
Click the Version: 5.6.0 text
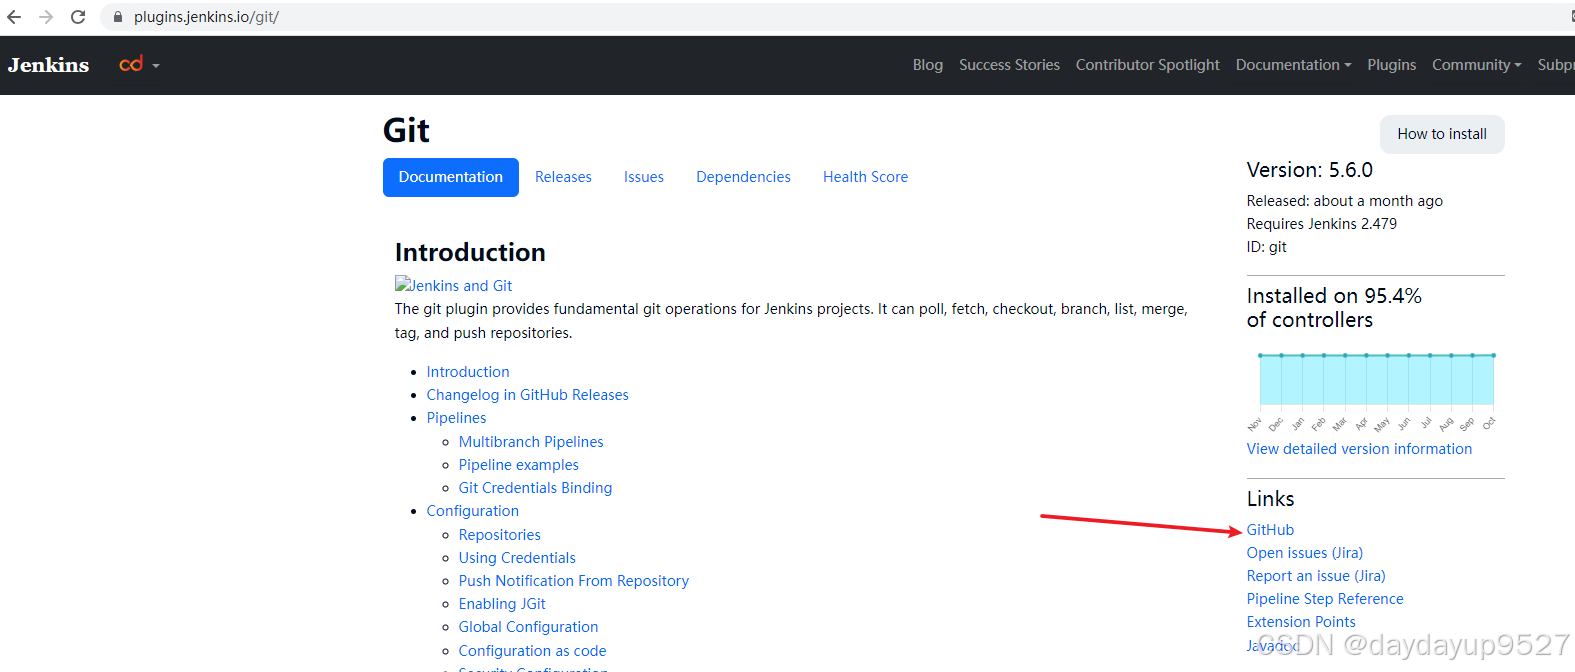[1310, 170]
